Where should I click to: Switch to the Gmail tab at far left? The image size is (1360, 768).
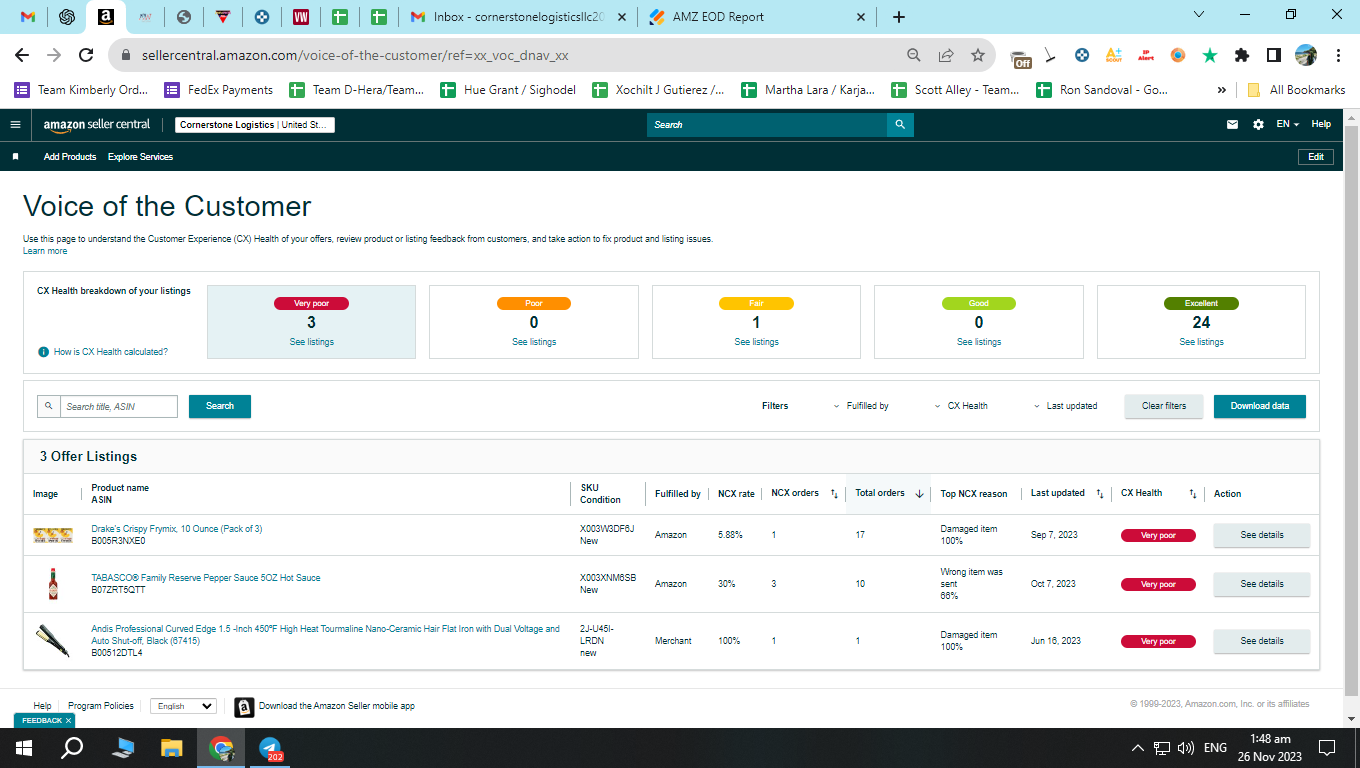[x=28, y=17]
